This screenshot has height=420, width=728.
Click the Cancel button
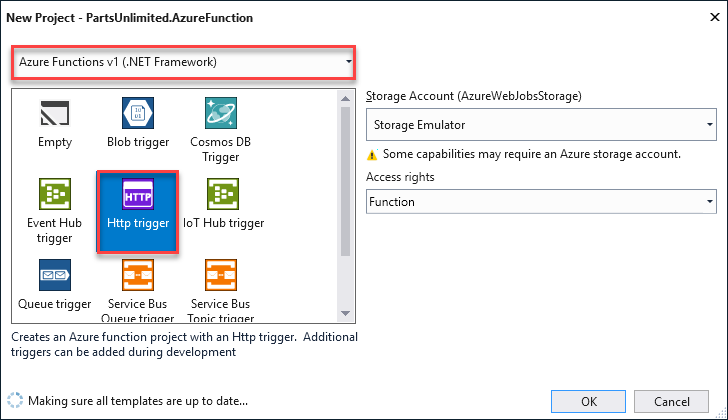671,401
